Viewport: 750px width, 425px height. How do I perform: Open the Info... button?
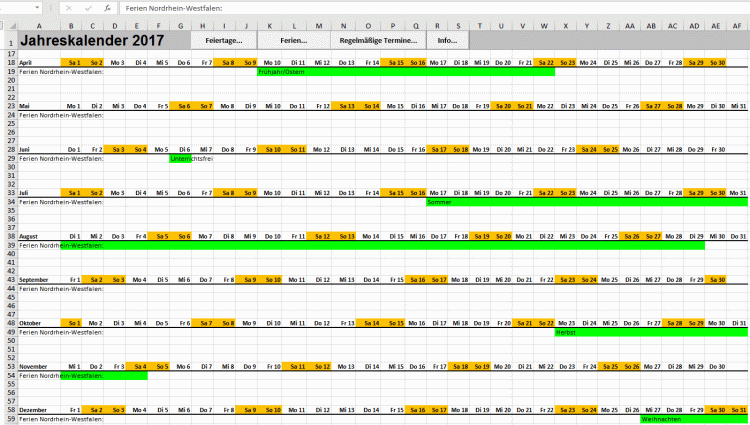tap(447, 41)
